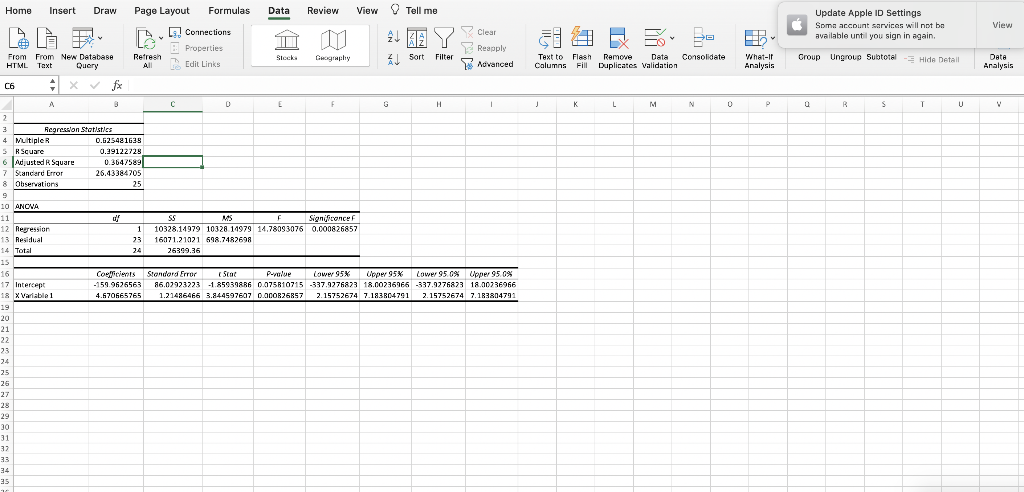Click the From HTML icon
The height and width of the screenshot is (492, 1024).
click(18, 40)
